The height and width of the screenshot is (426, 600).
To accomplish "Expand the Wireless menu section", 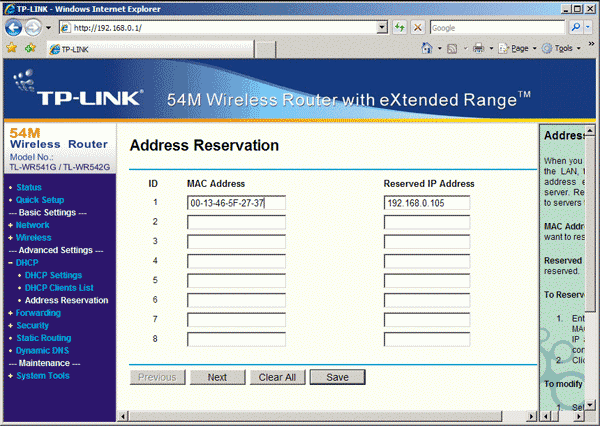I will coord(33,238).
